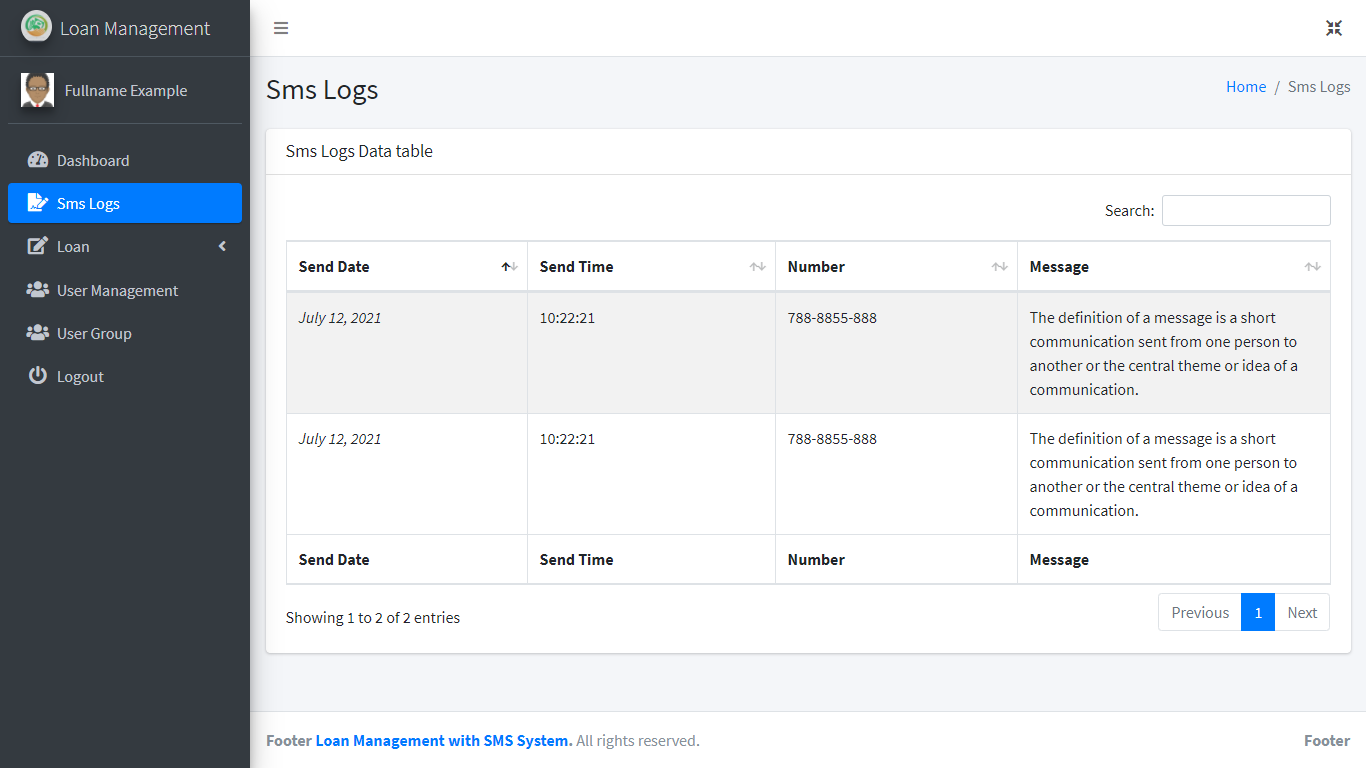Click Fullname Example user name
Image resolution: width=1366 pixels, height=768 pixels.
(126, 90)
